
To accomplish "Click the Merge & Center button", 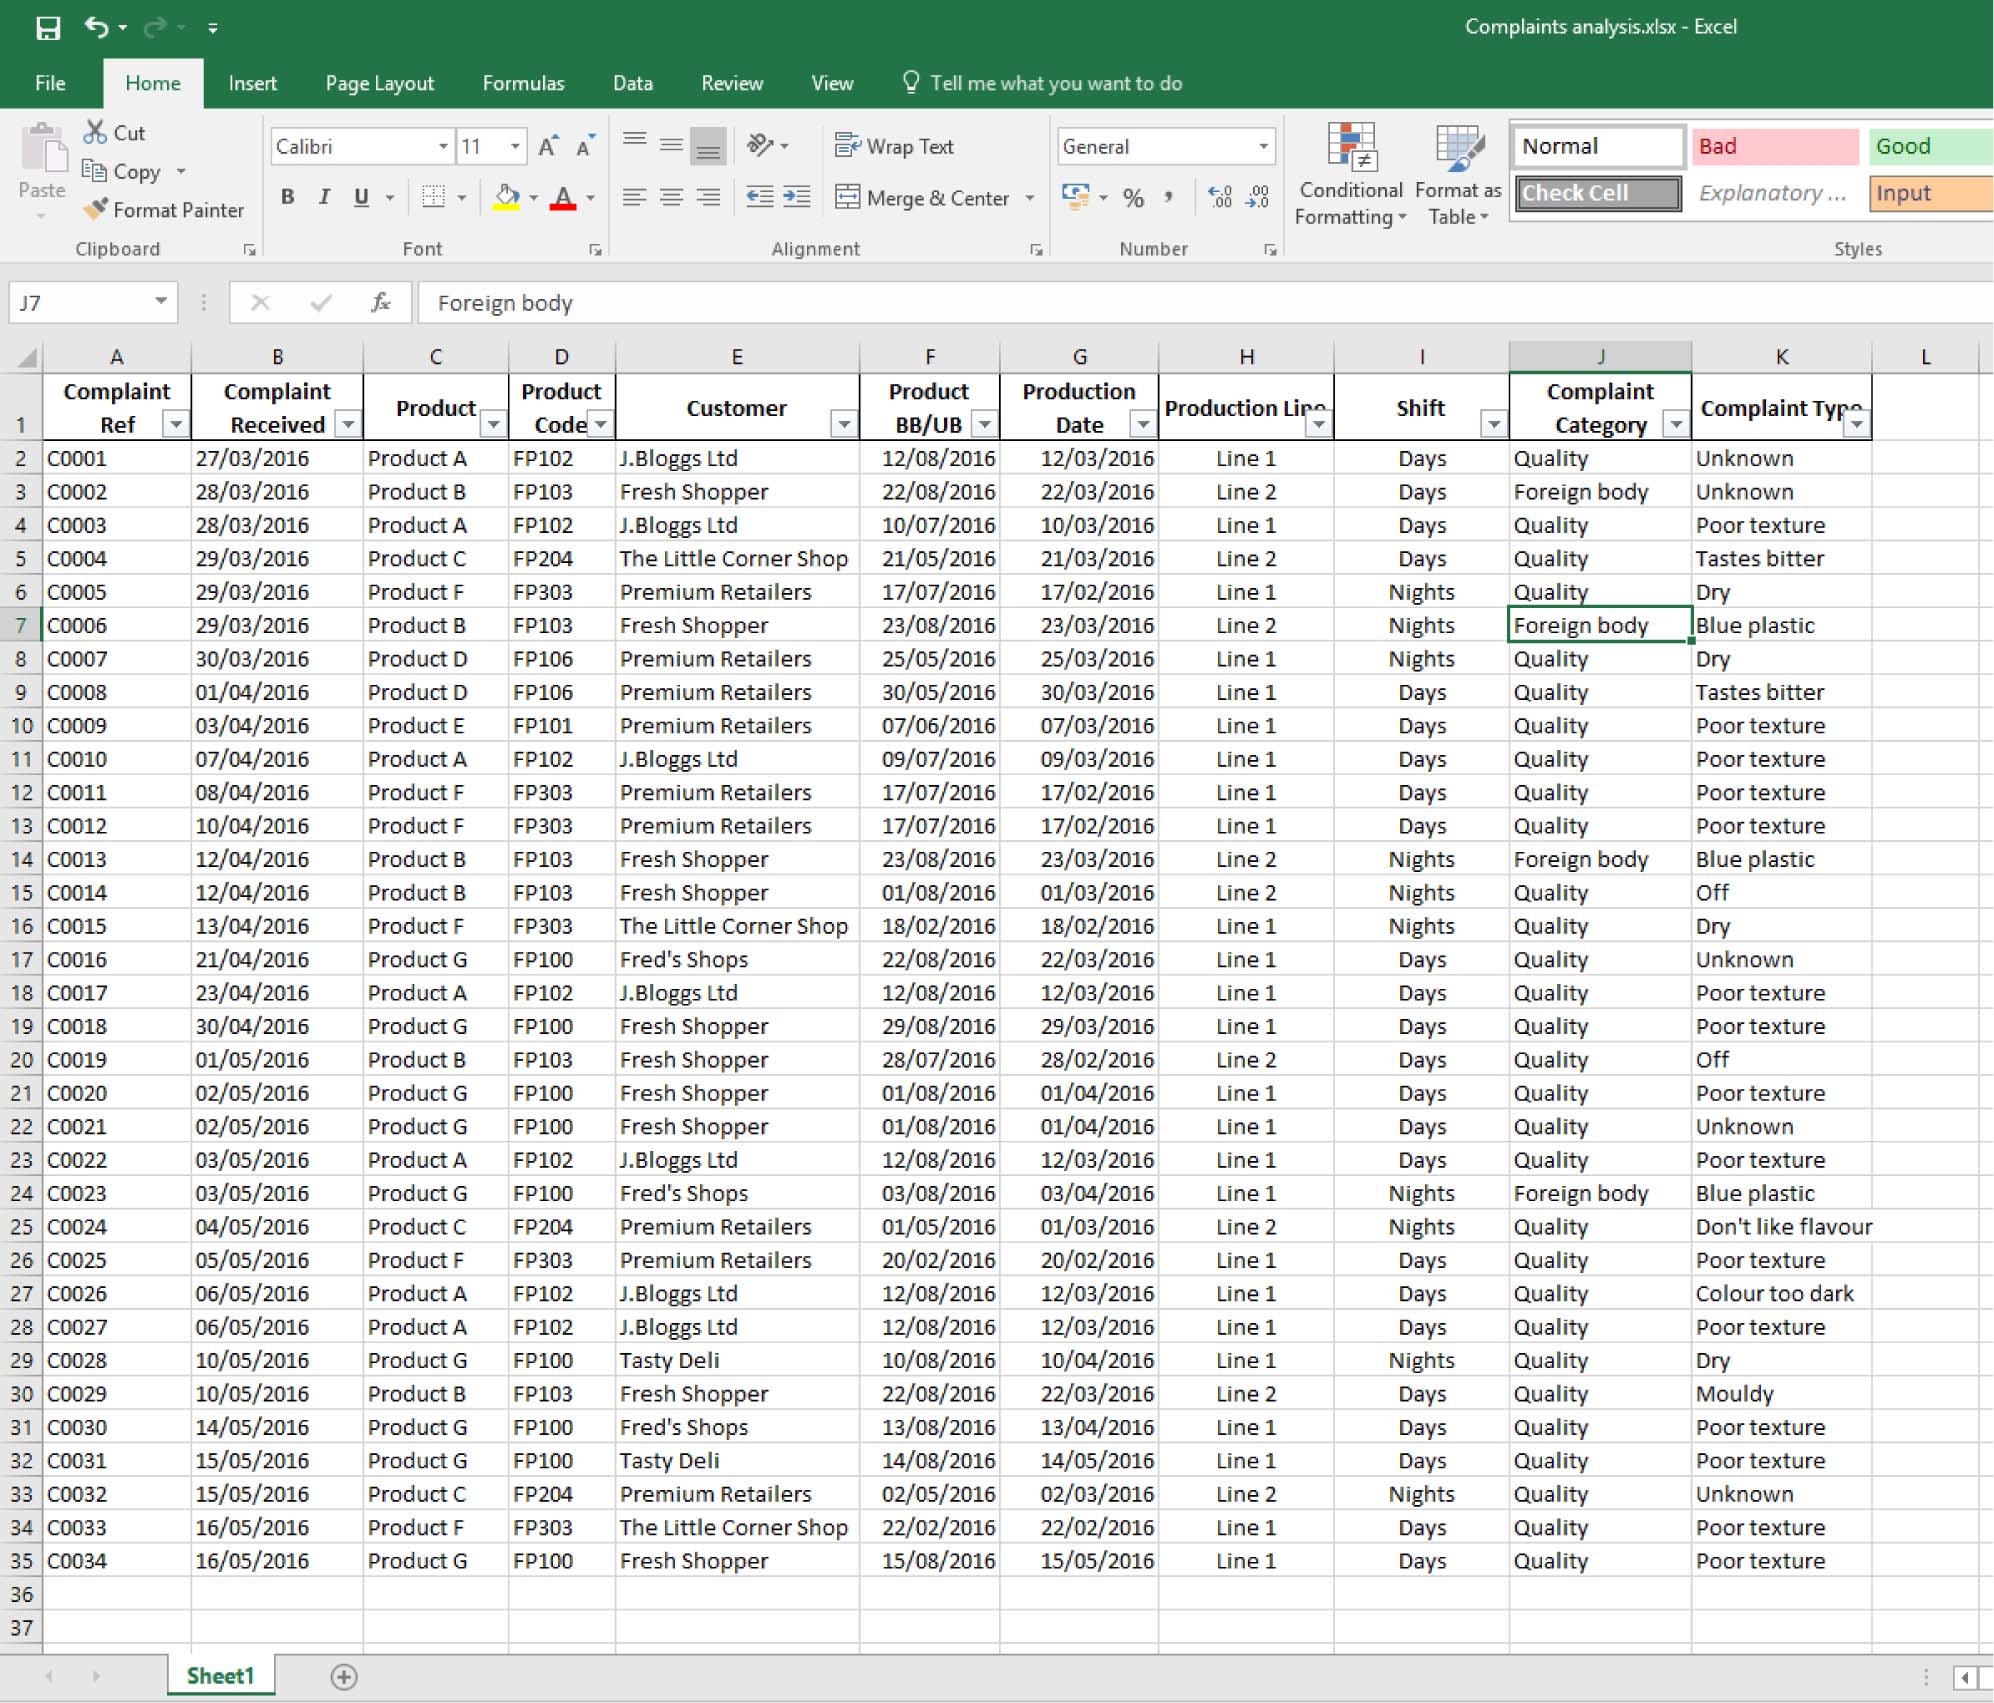I will click(x=922, y=197).
